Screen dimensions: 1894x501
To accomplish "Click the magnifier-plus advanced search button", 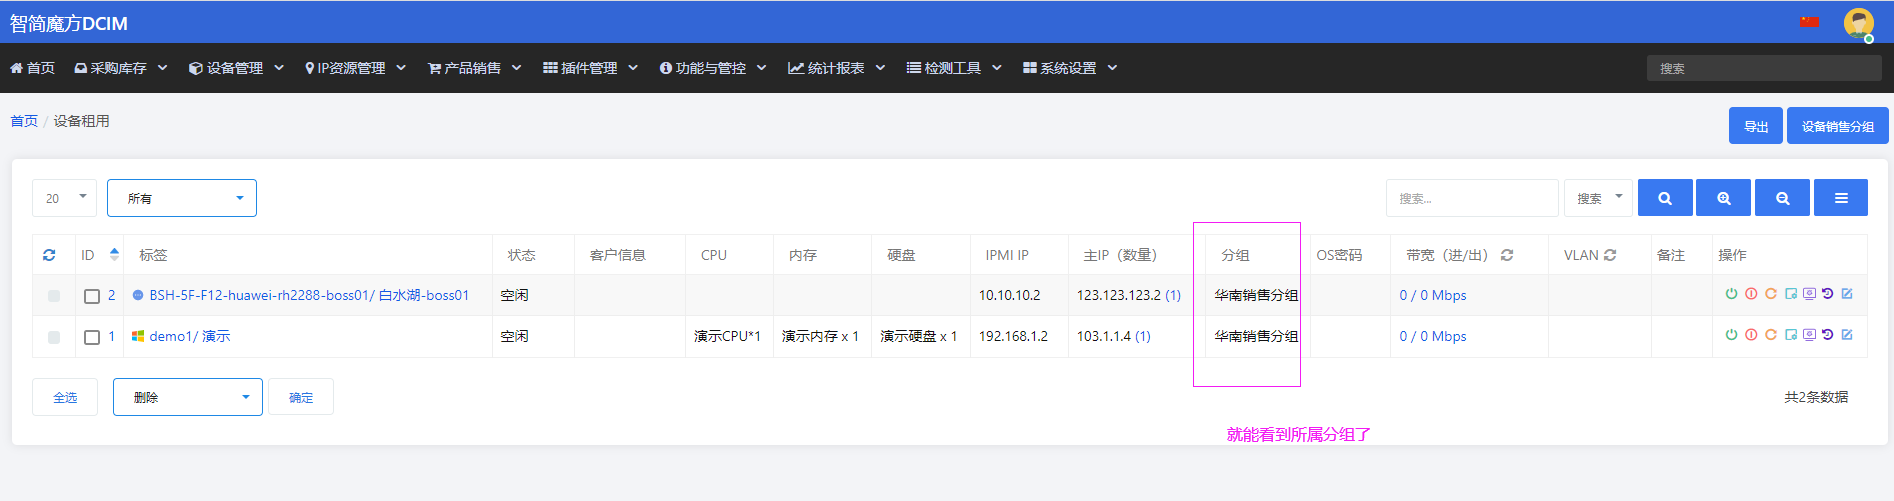I will point(1724,198).
